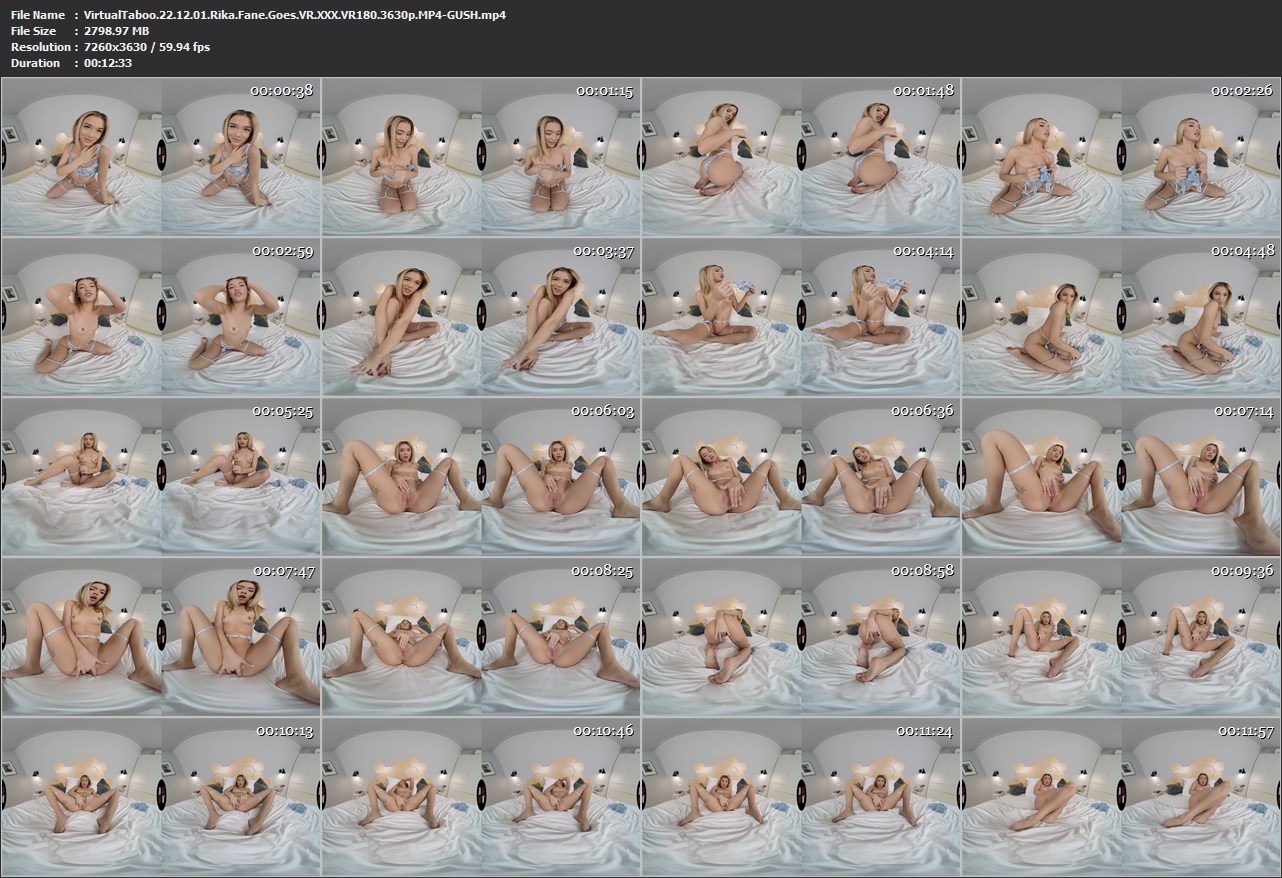Screen dimensions: 1282x878
Task: Click the frame timestamped 00:04:14
Action: coord(801,318)
